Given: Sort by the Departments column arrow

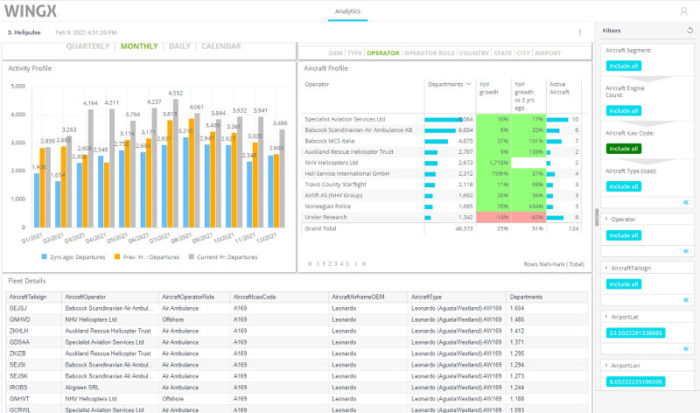Looking at the screenshot, I should coord(470,84).
